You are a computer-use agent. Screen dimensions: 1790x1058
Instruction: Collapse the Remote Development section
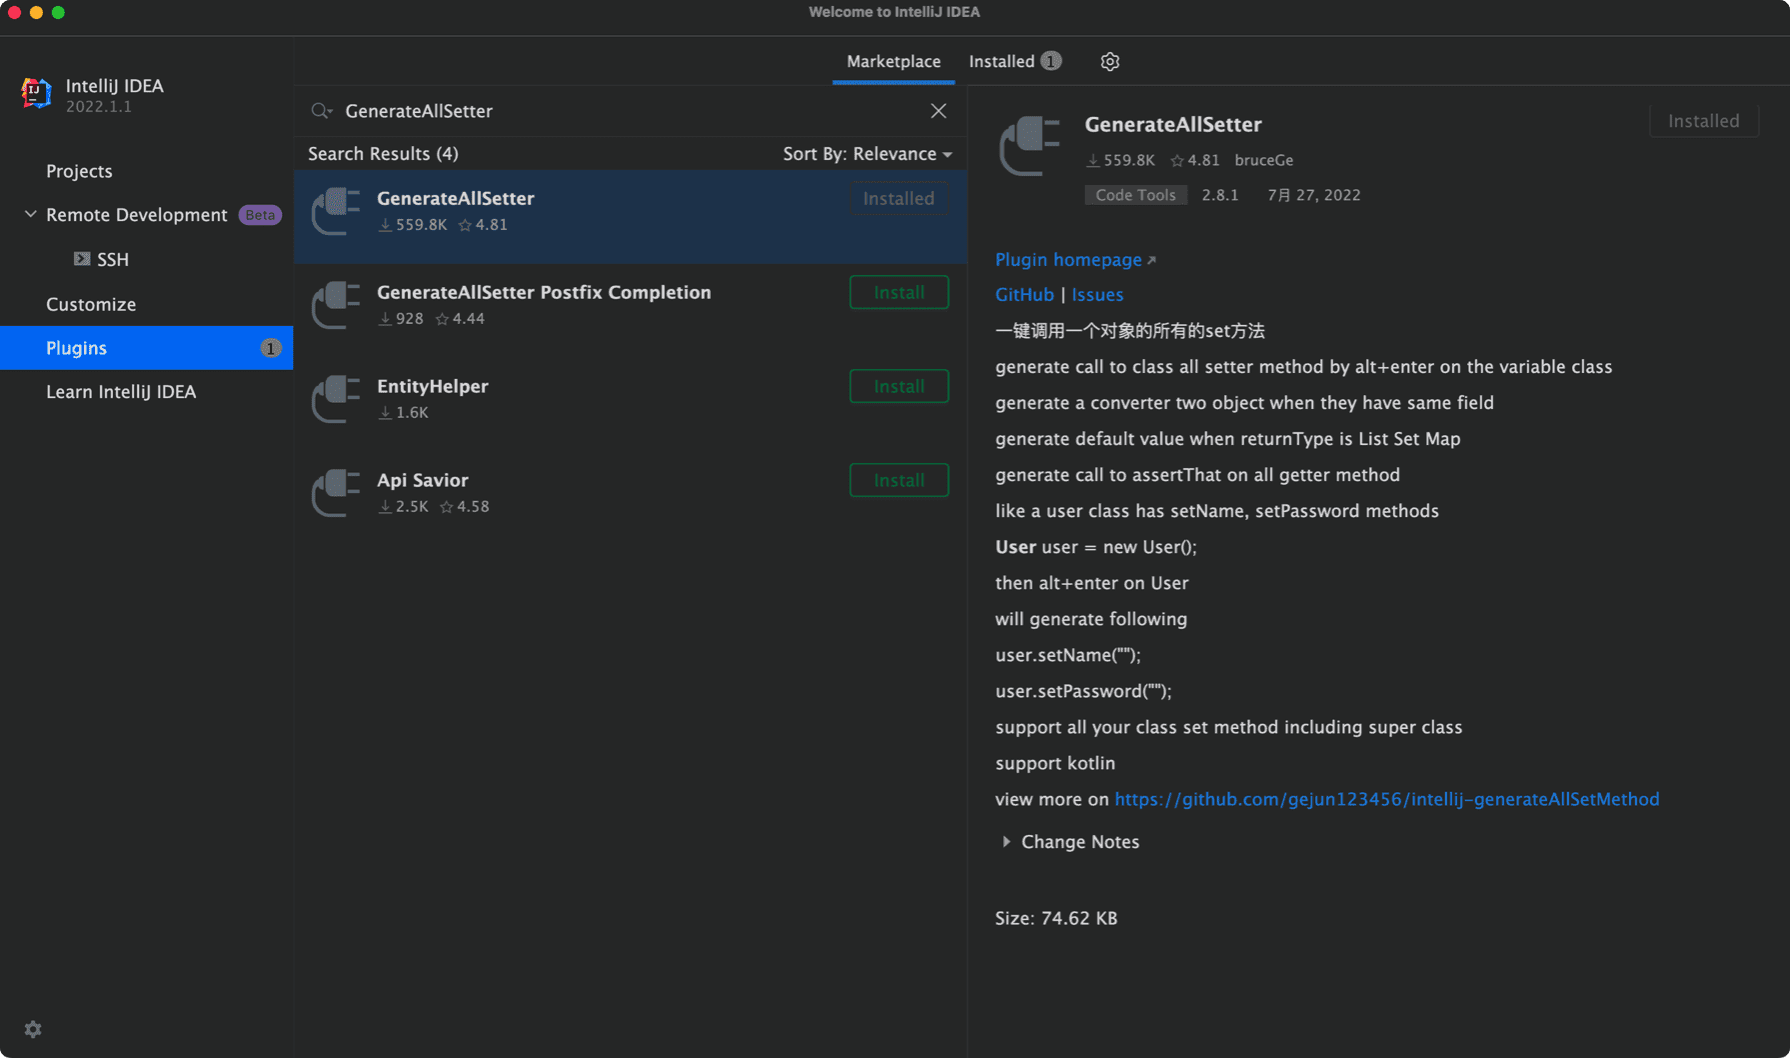(30, 214)
